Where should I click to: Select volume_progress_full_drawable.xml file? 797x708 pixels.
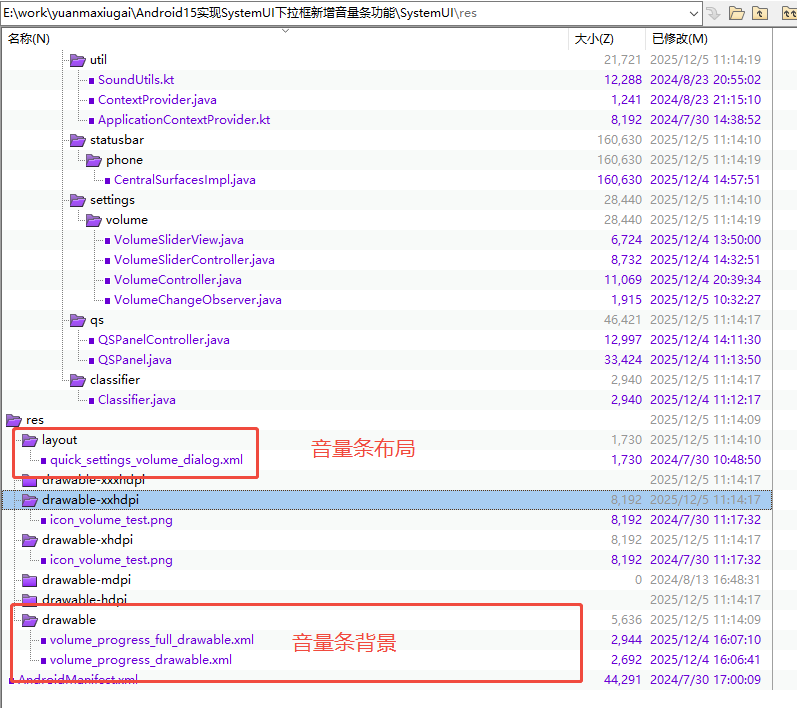click(152, 640)
